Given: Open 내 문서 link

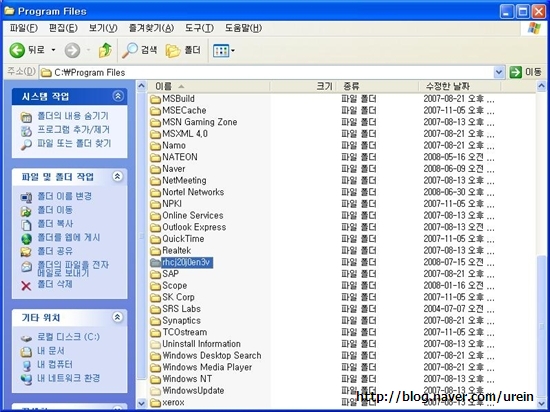Looking at the screenshot, I should pos(51,350).
